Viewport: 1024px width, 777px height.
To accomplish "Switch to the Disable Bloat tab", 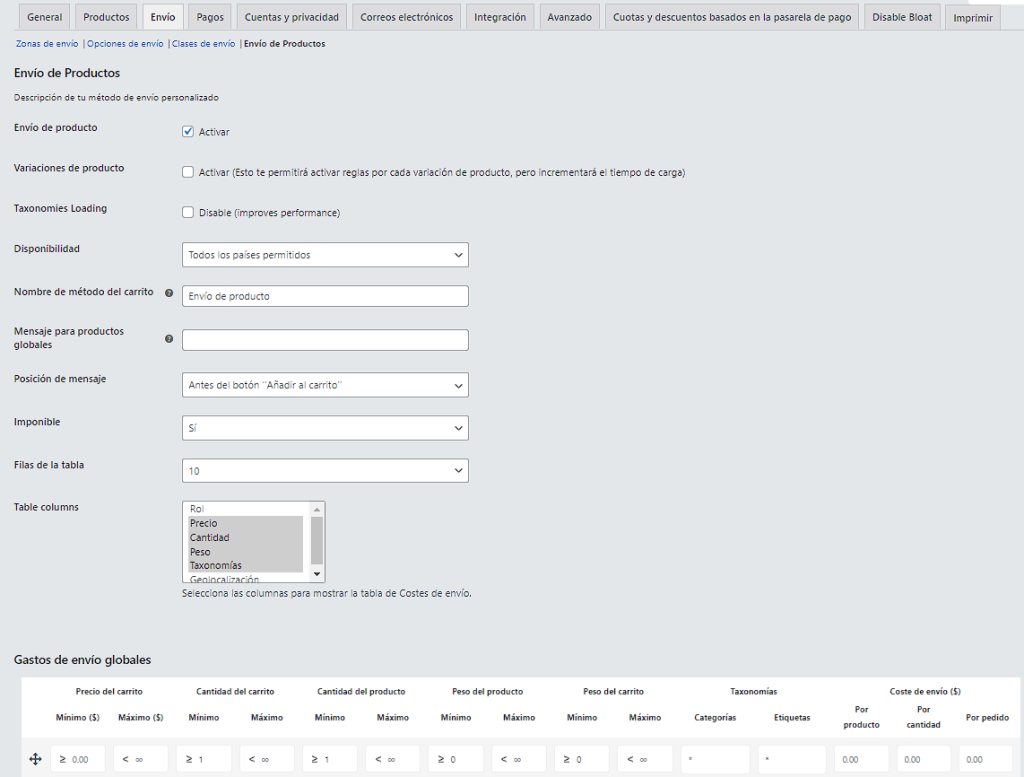I will [x=901, y=17].
